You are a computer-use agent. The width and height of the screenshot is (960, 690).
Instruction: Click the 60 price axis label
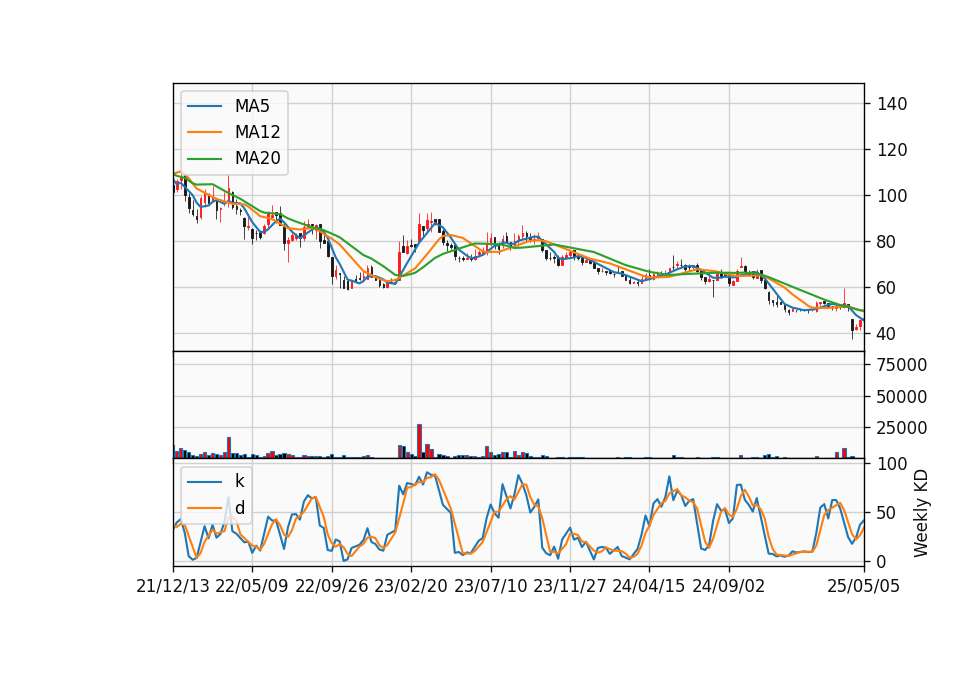point(887,288)
